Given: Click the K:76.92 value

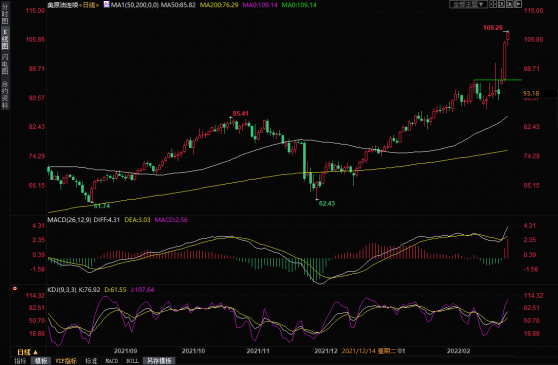Looking at the screenshot, I should pyautogui.click(x=89, y=290).
